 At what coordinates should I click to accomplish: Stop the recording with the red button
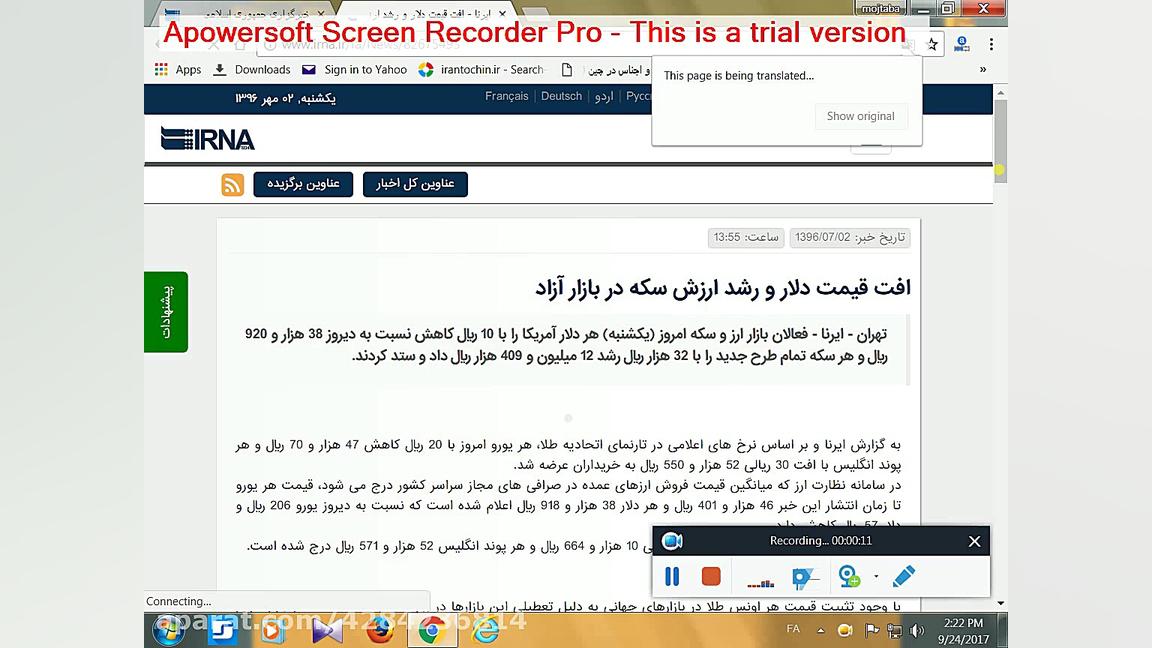pos(711,576)
